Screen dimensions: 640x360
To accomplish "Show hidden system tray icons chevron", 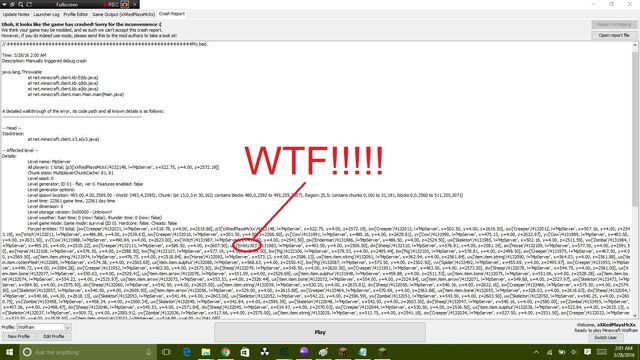I will click(x=536, y=352).
